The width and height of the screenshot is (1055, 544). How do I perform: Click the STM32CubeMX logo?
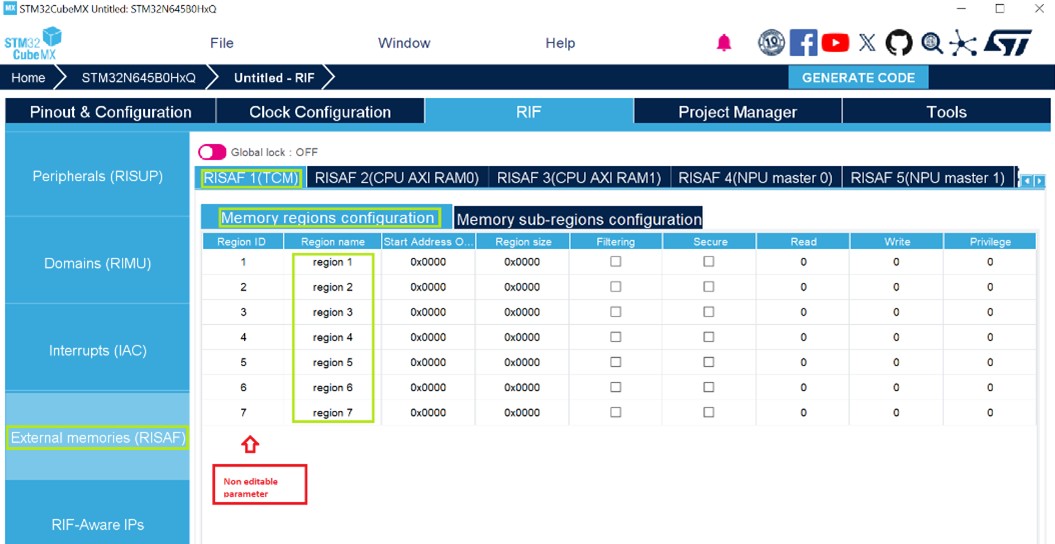(x=32, y=43)
